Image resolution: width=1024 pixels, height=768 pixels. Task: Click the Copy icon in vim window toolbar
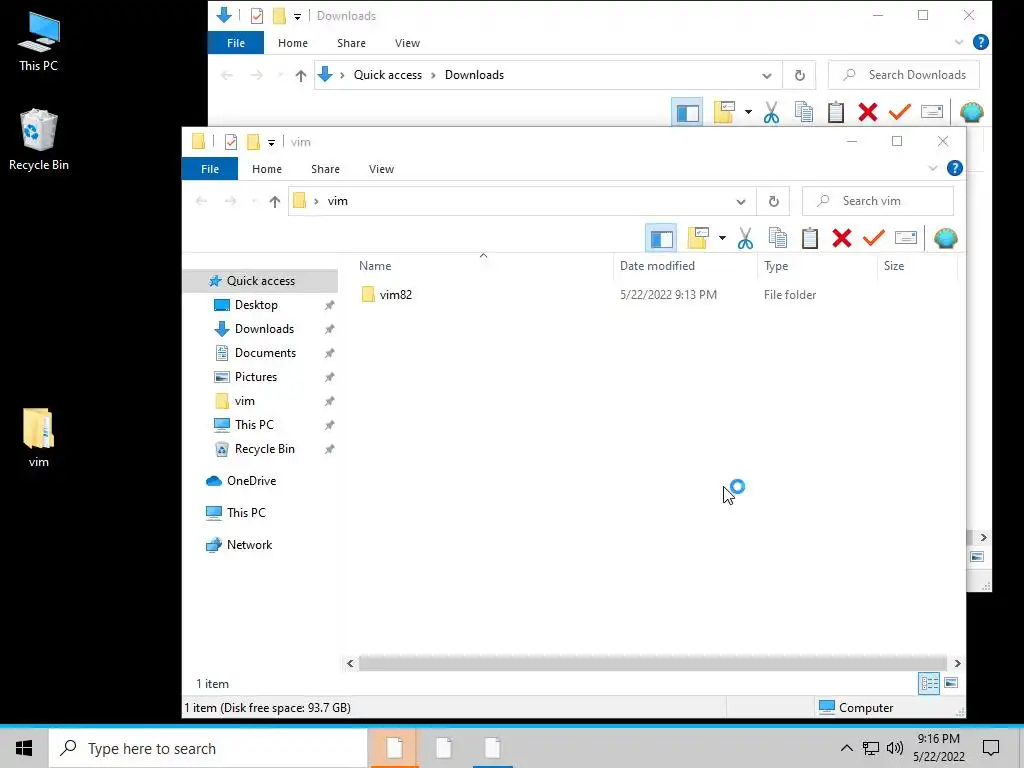[778, 238]
